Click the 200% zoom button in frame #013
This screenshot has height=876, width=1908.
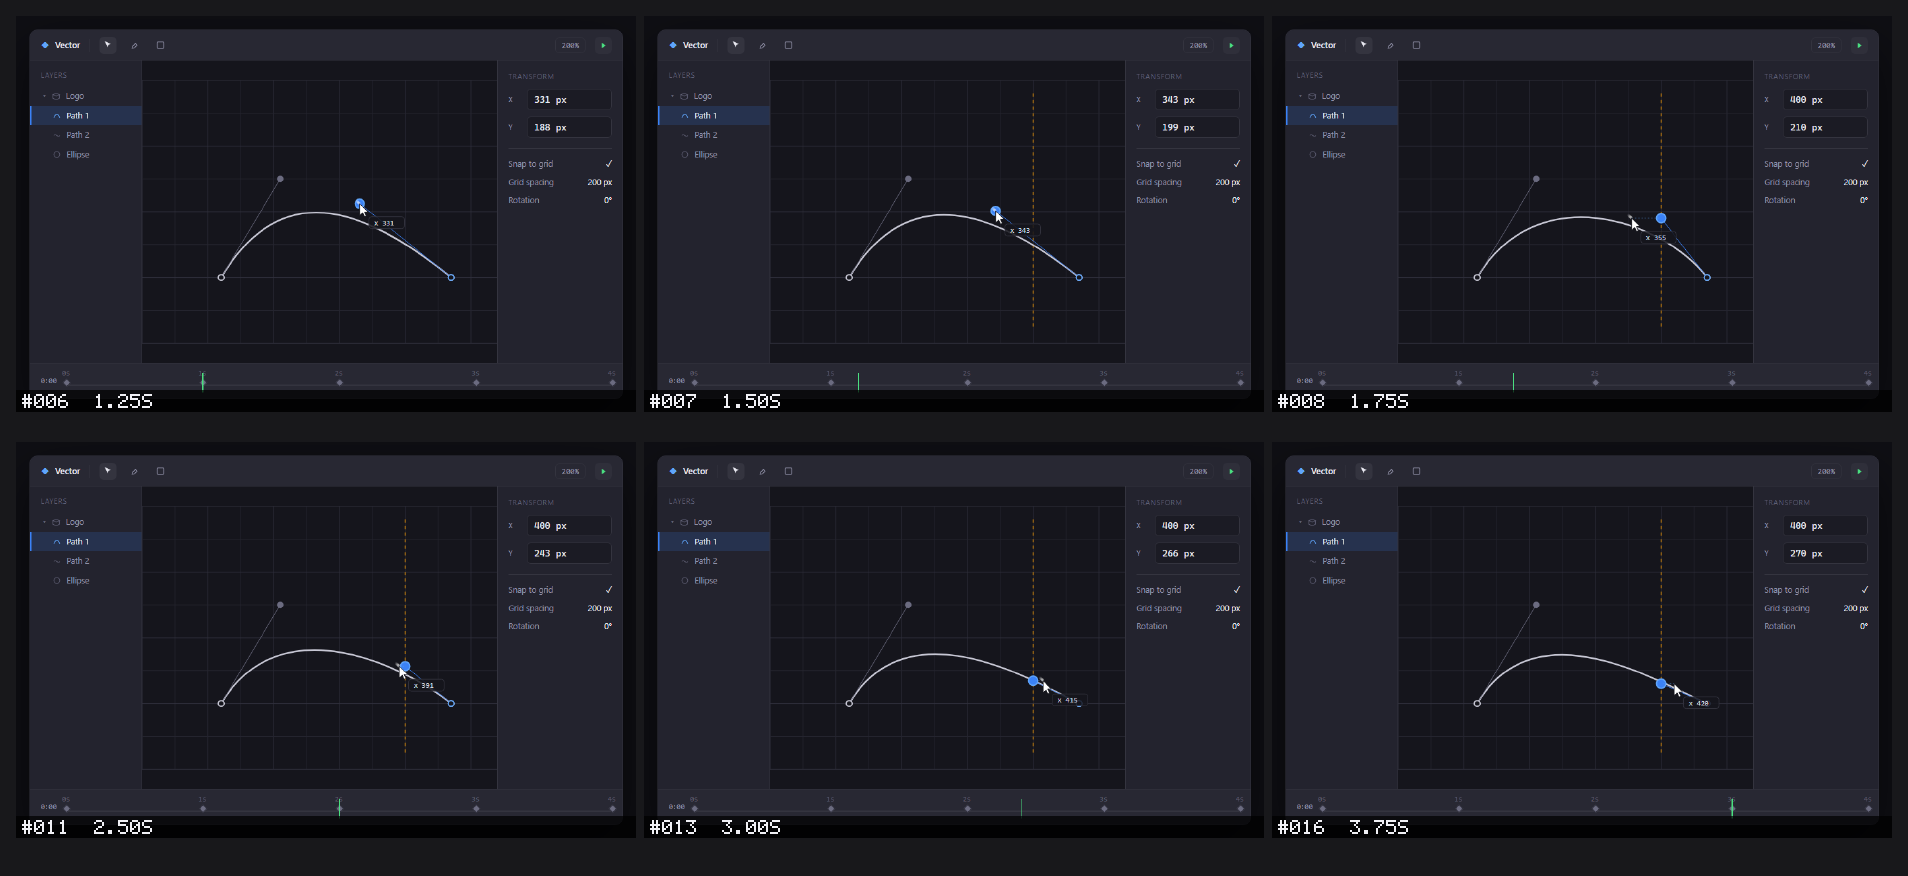pyautogui.click(x=1198, y=471)
